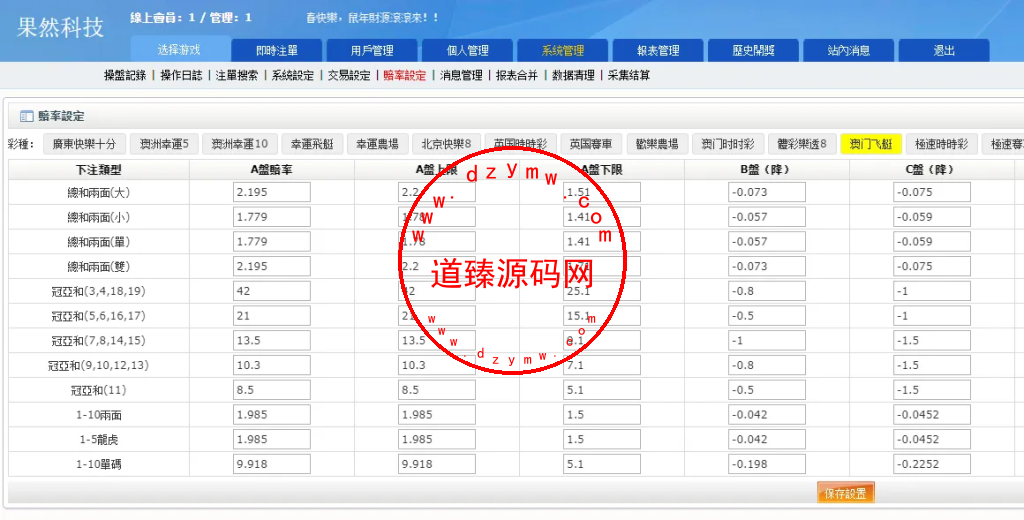Open 报表合并 submenu link
Viewport: 1024px width, 520px height.
coord(517,76)
